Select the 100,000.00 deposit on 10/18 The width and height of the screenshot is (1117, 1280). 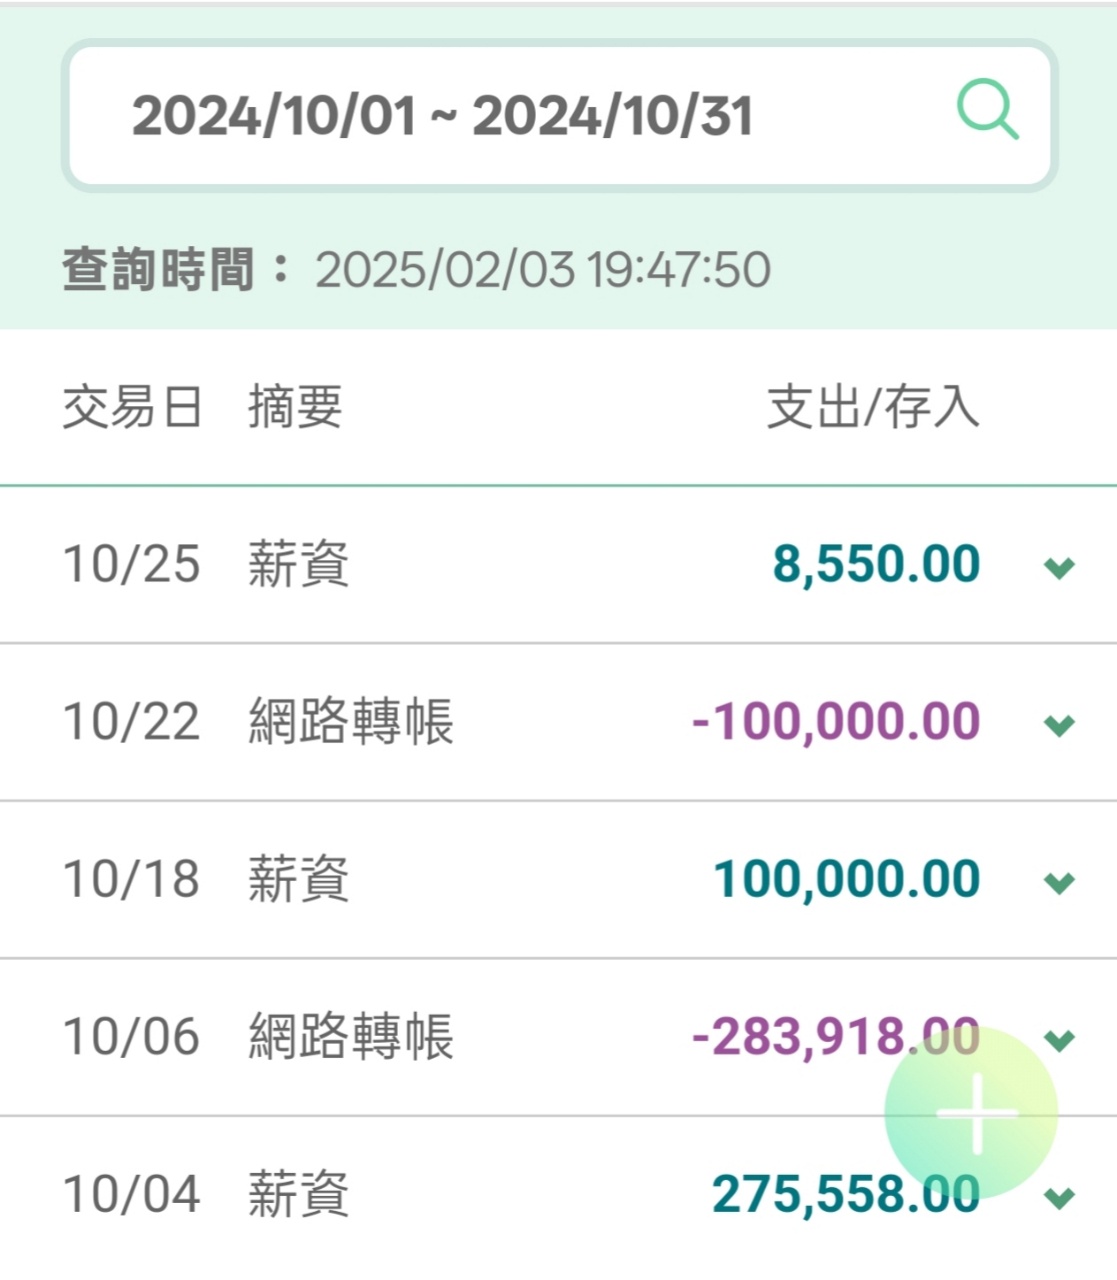[846, 880]
